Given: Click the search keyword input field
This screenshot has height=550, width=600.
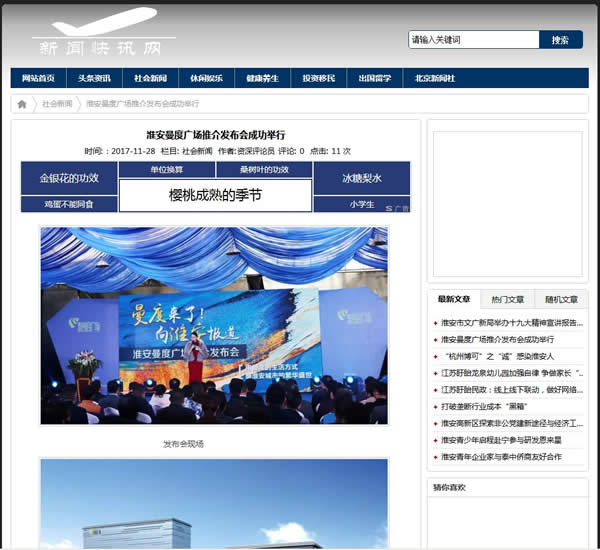Looking at the screenshot, I should (473, 40).
